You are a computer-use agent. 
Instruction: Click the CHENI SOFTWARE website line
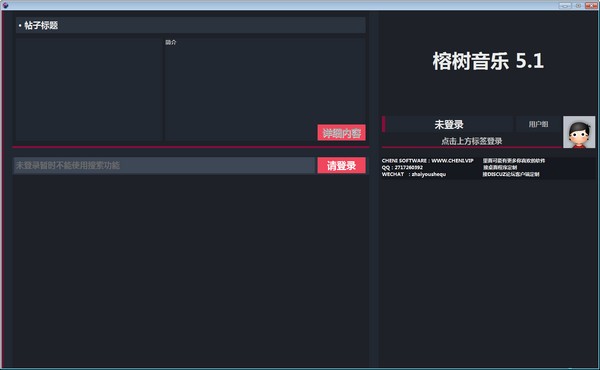pos(427,161)
